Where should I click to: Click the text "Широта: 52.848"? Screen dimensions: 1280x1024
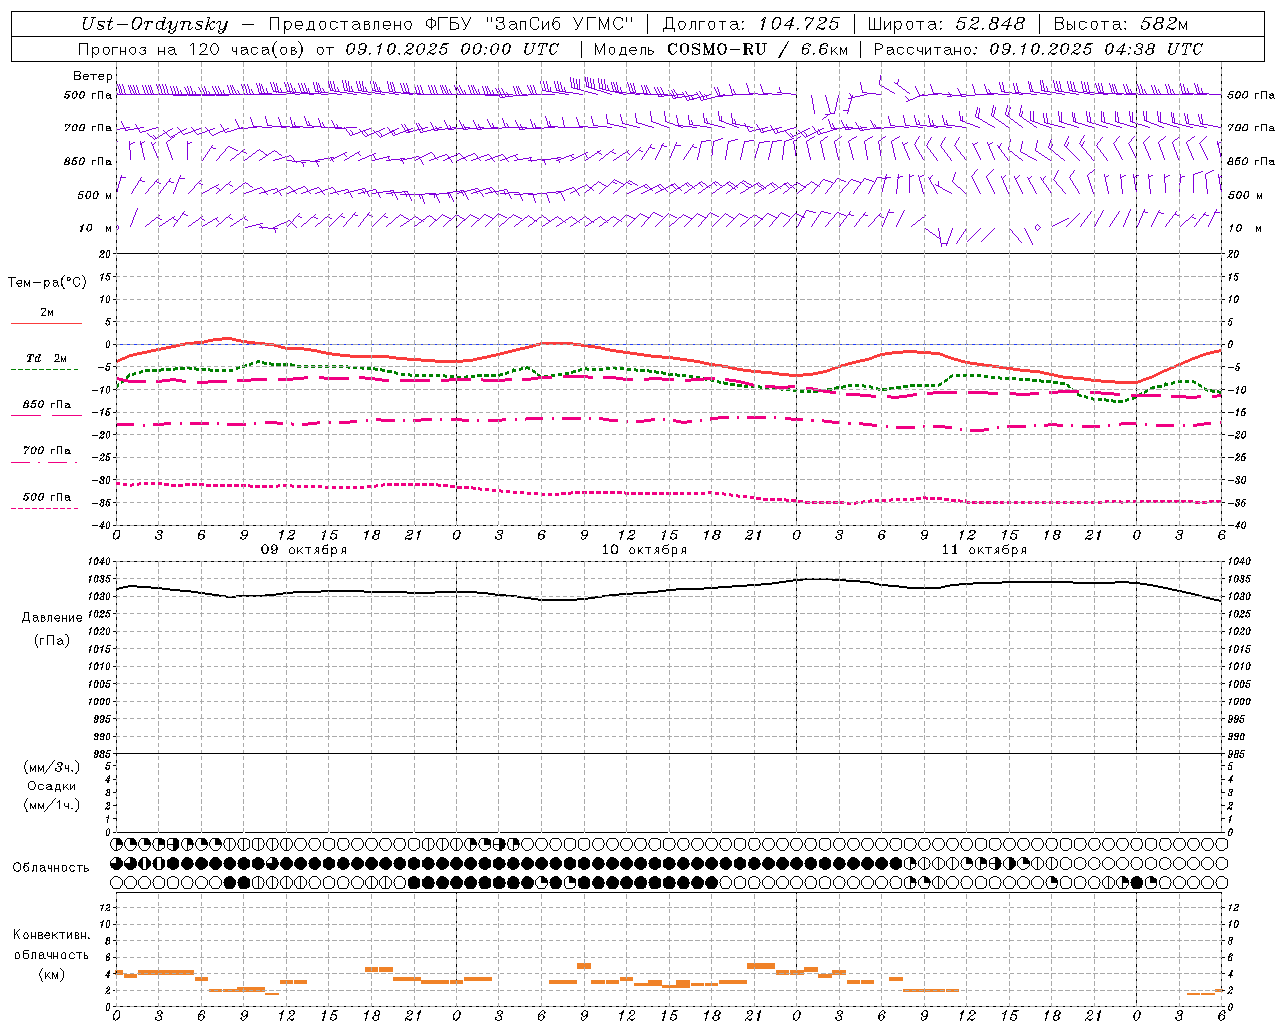(x=946, y=24)
